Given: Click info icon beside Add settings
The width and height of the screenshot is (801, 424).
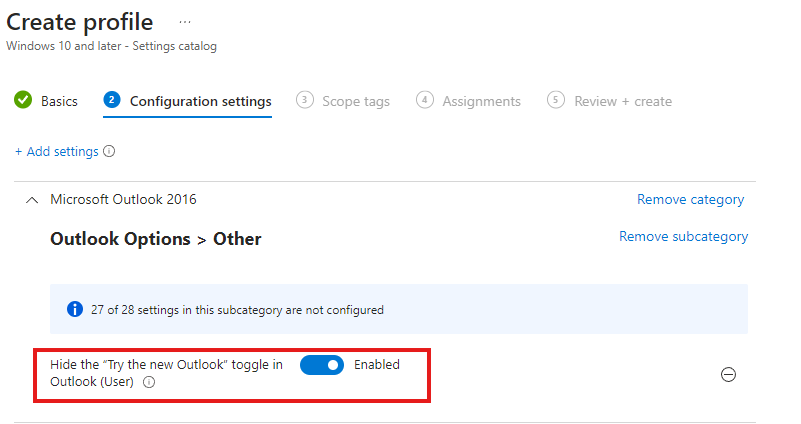Looking at the screenshot, I should (109, 151).
